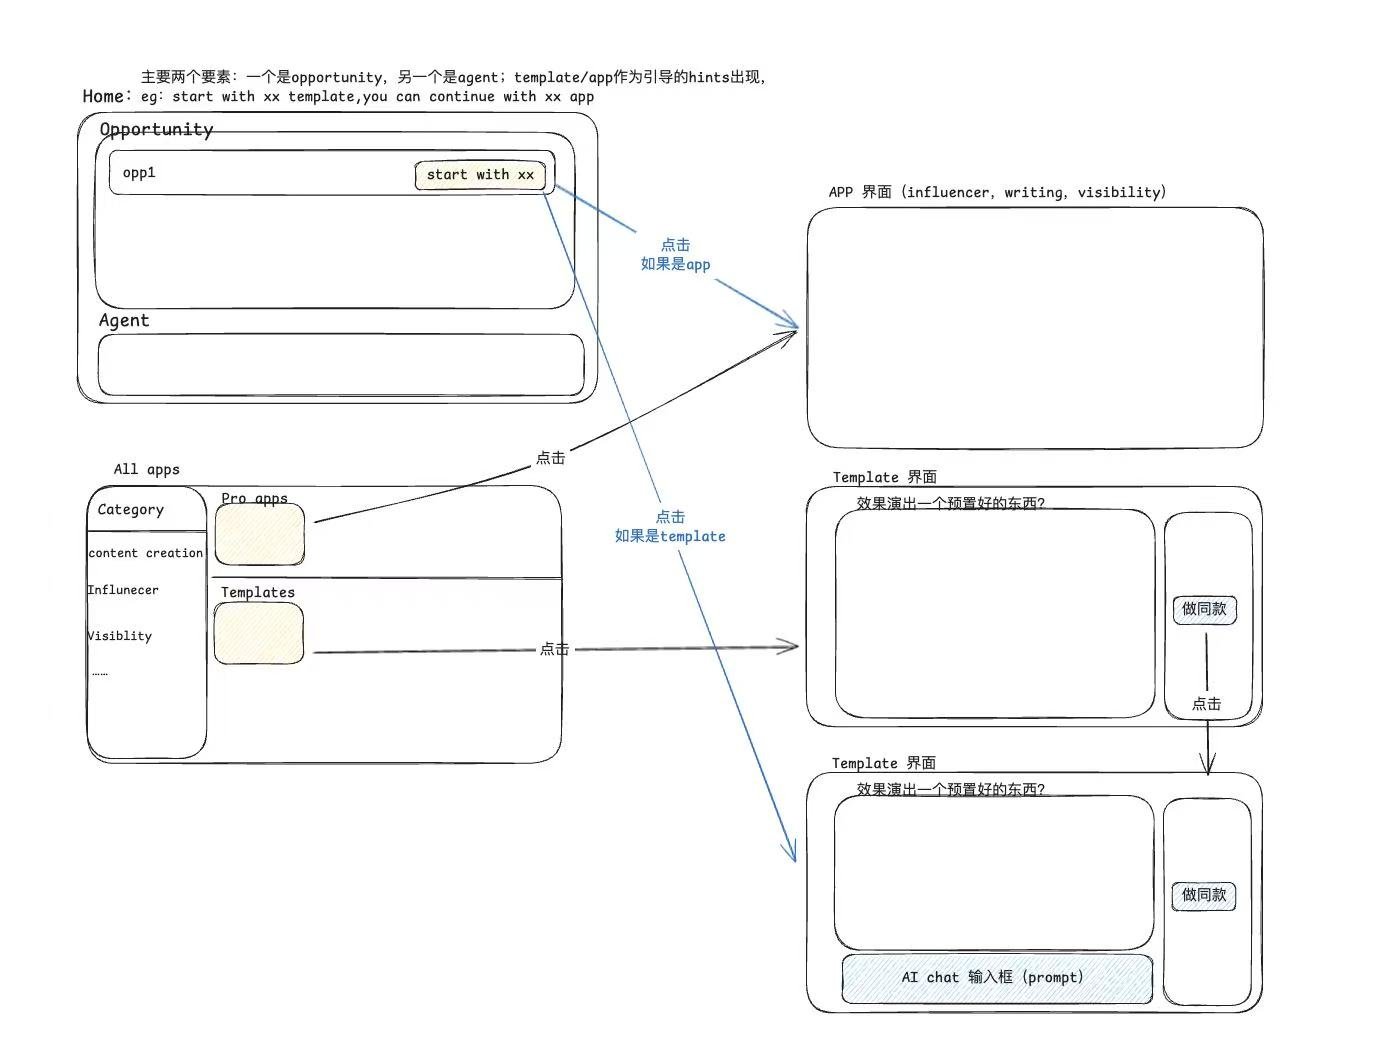Click "Template 界面" title above the AI chat panel

(x=884, y=763)
